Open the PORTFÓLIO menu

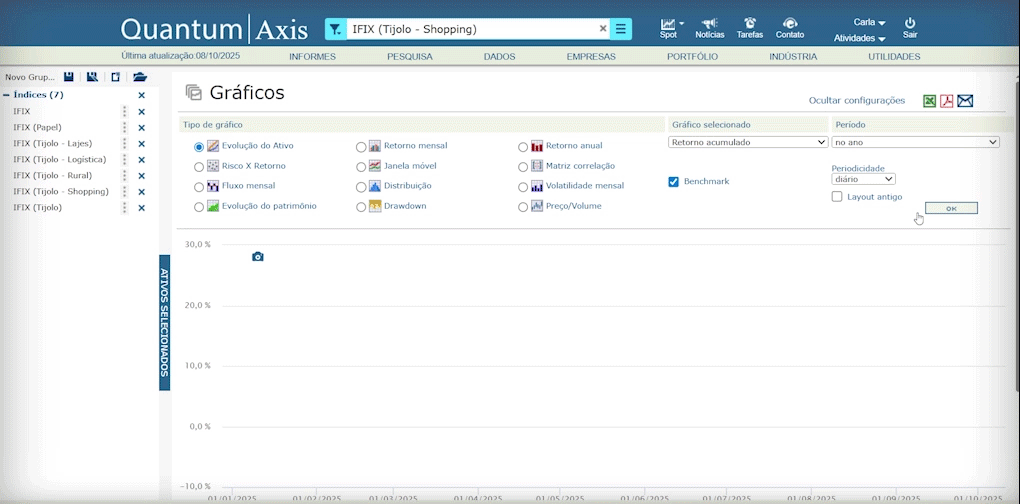(692, 57)
